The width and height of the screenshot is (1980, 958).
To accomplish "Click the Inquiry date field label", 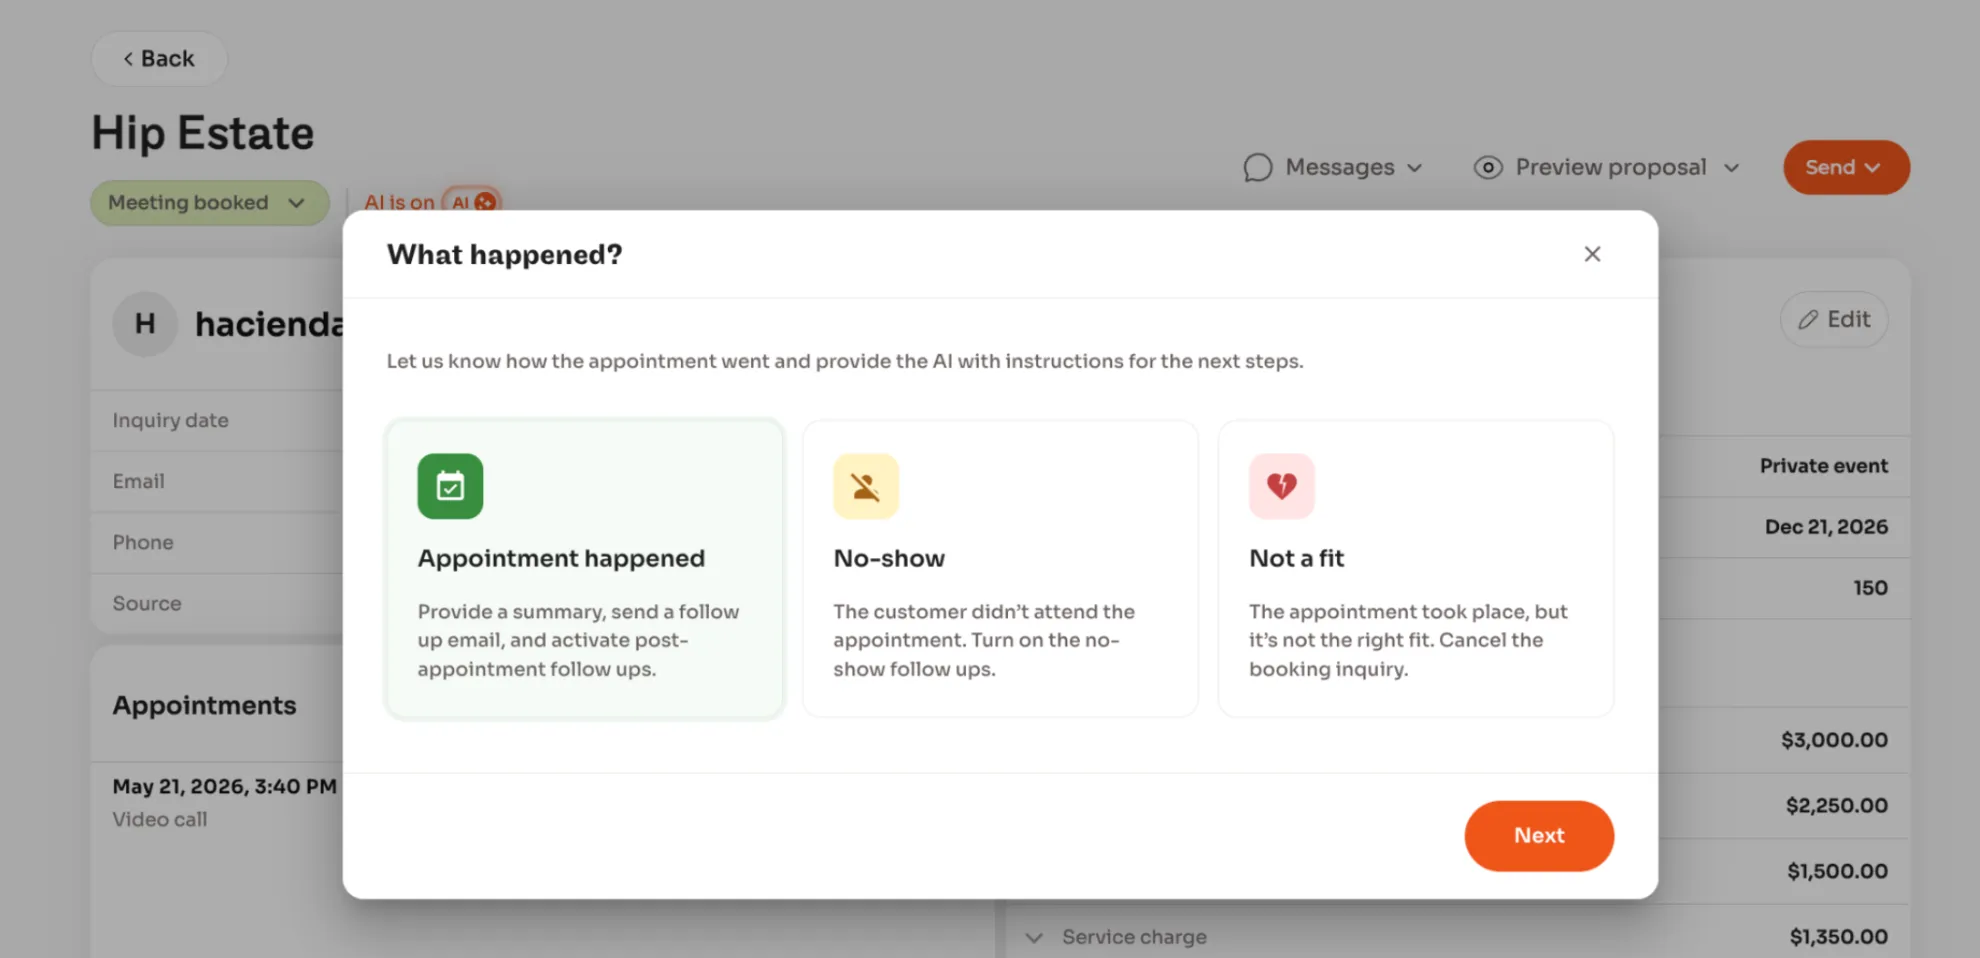I will point(171,420).
